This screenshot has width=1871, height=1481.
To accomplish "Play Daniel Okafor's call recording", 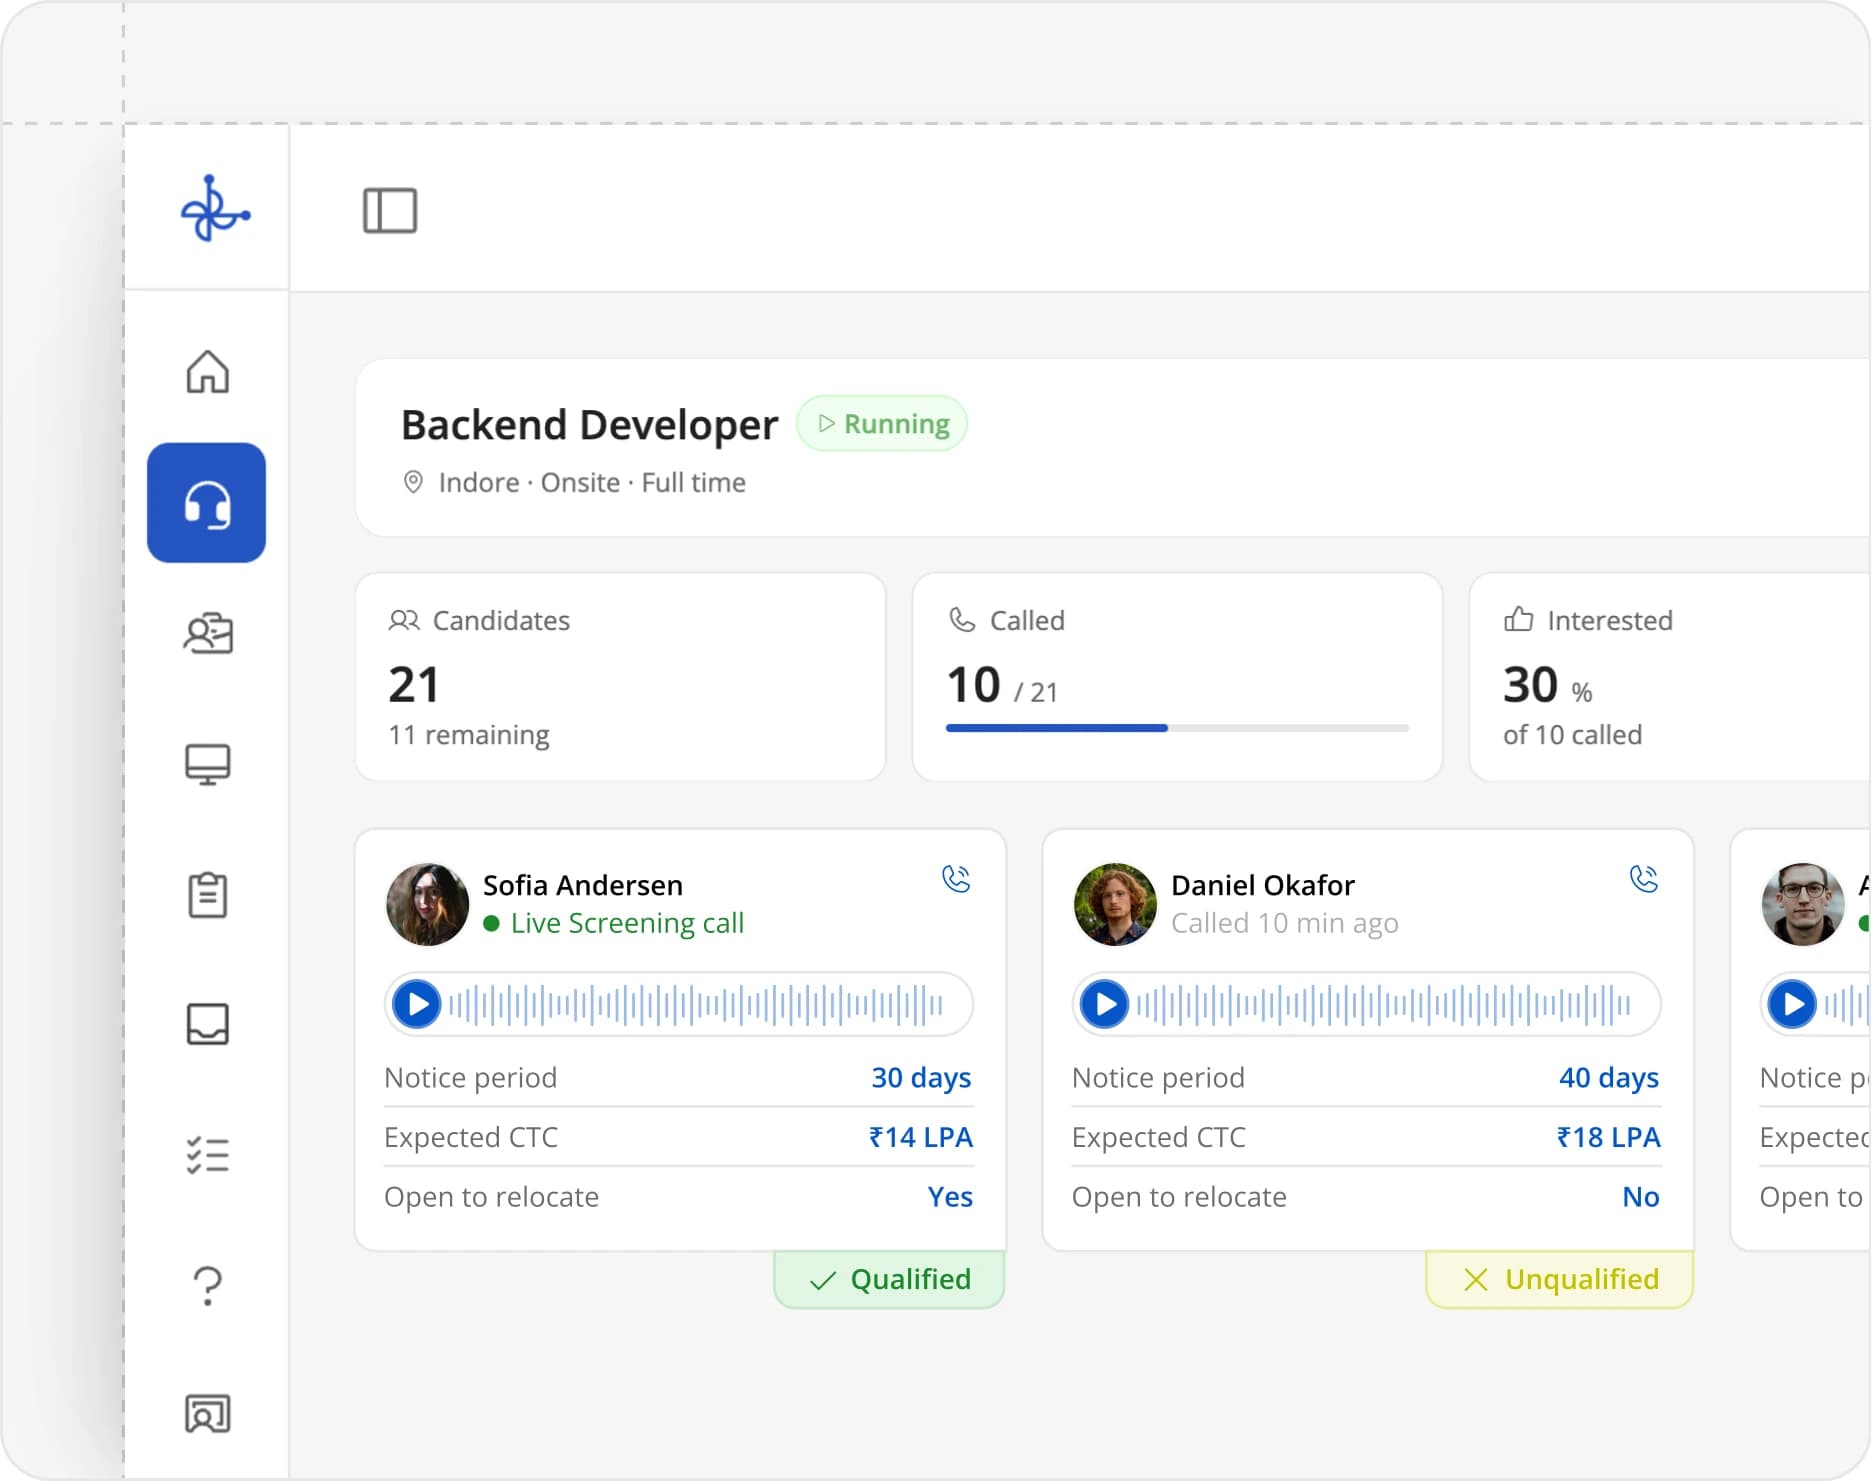I will coord(1105,1004).
